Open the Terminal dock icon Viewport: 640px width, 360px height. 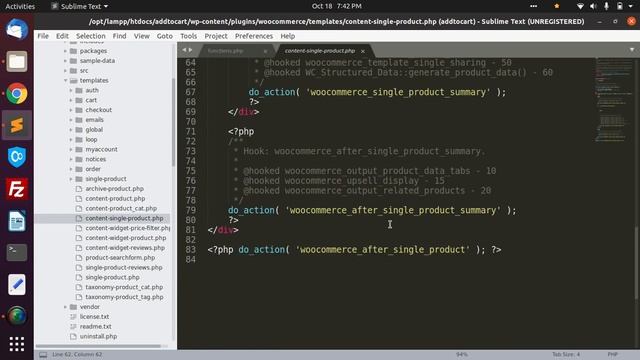point(17,252)
